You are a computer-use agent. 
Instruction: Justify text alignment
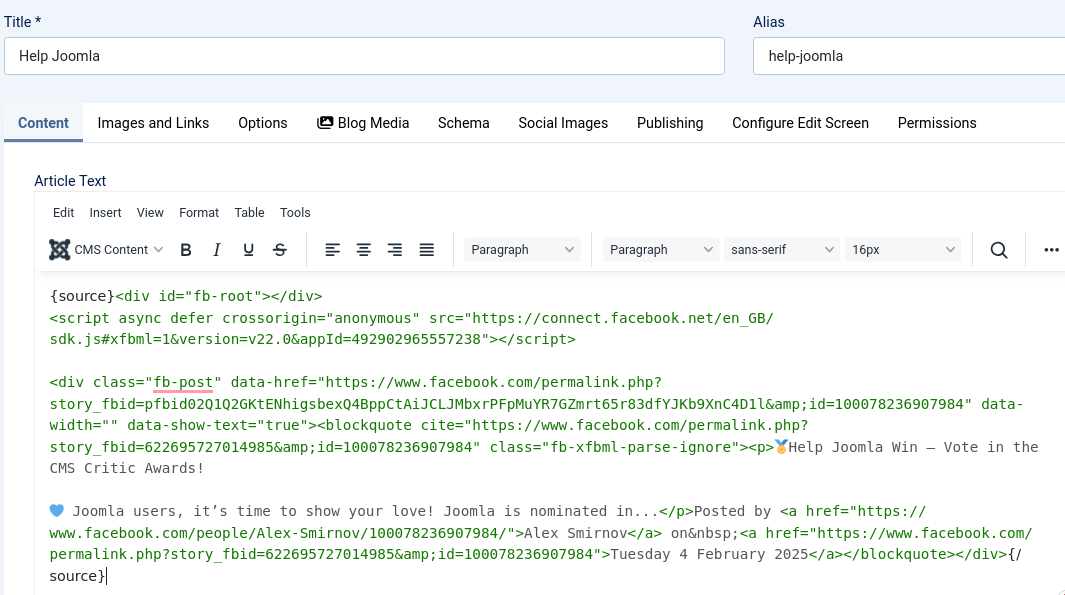(x=427, y=250)
